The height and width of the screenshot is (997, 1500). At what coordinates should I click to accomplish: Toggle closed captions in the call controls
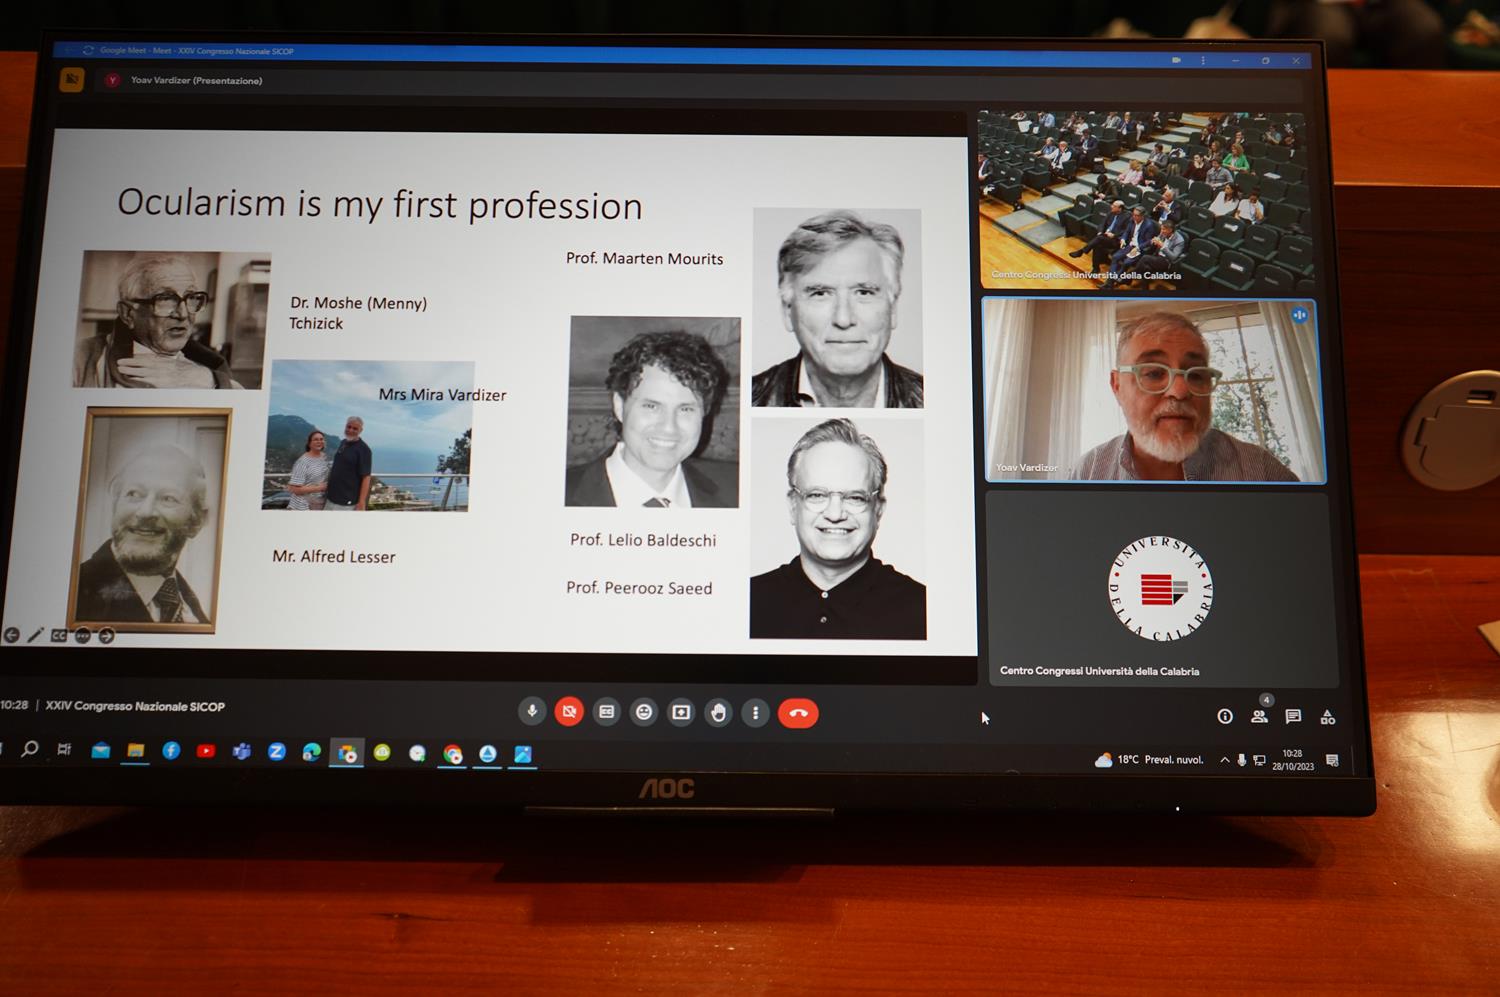(x=606, y=712)
